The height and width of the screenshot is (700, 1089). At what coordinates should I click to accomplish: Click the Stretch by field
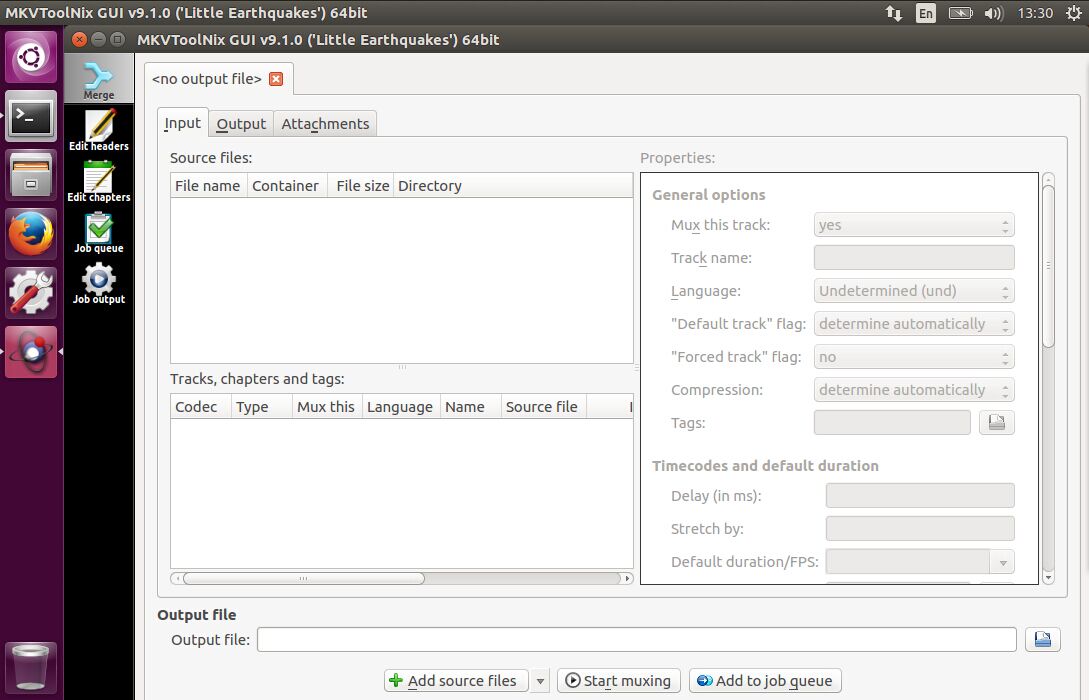(x=920, y=528)
